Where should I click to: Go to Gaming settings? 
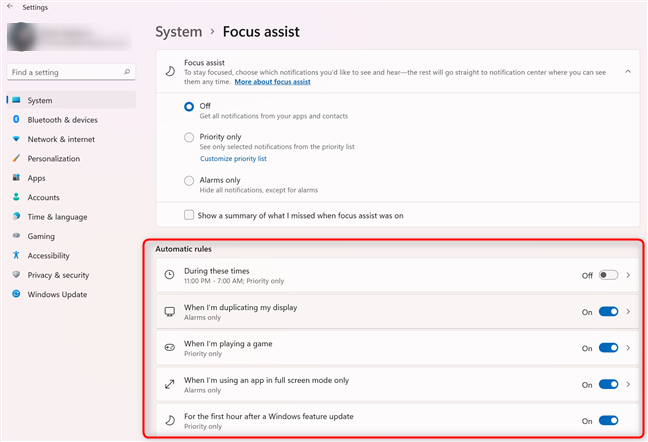(x=71, y=236)
